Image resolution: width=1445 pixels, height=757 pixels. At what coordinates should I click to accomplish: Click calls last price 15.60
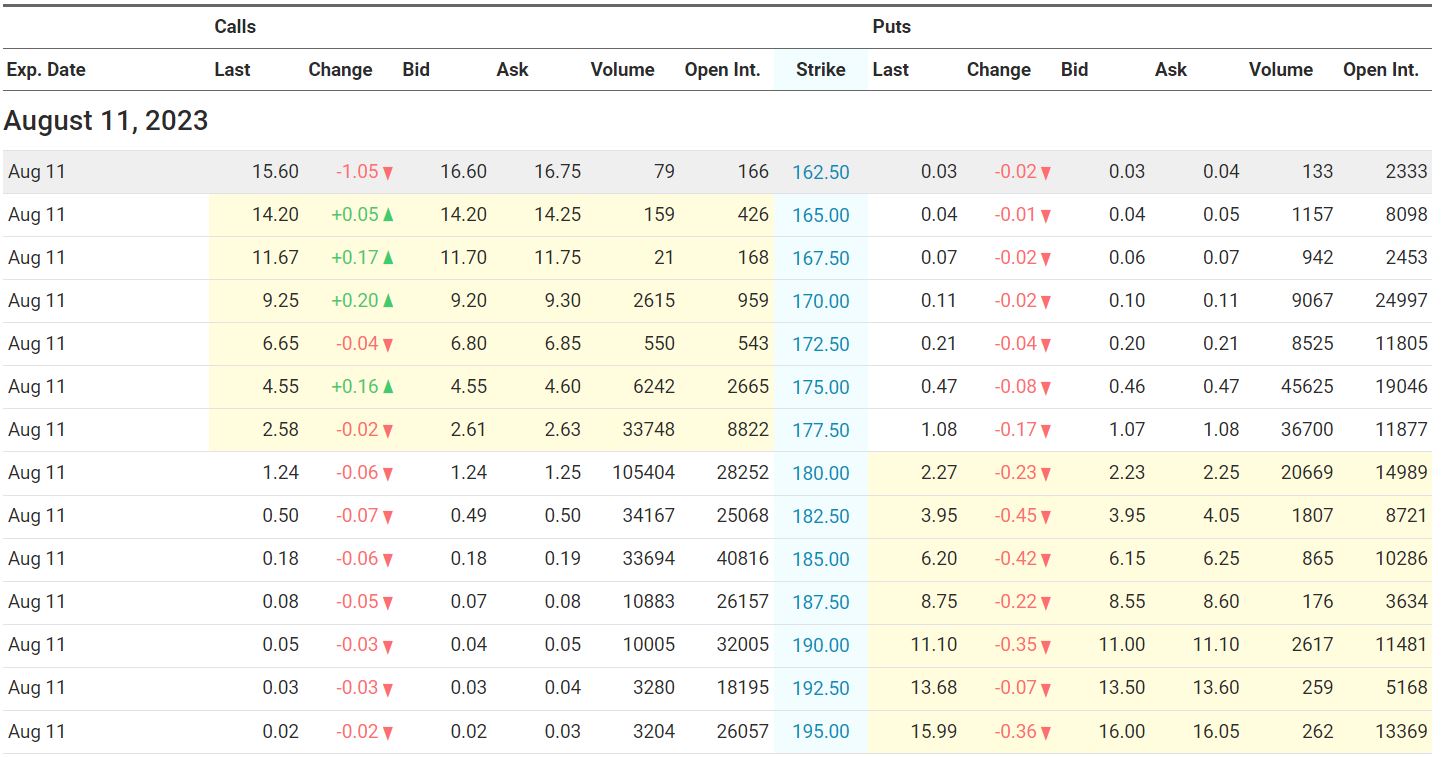point(275,172)
